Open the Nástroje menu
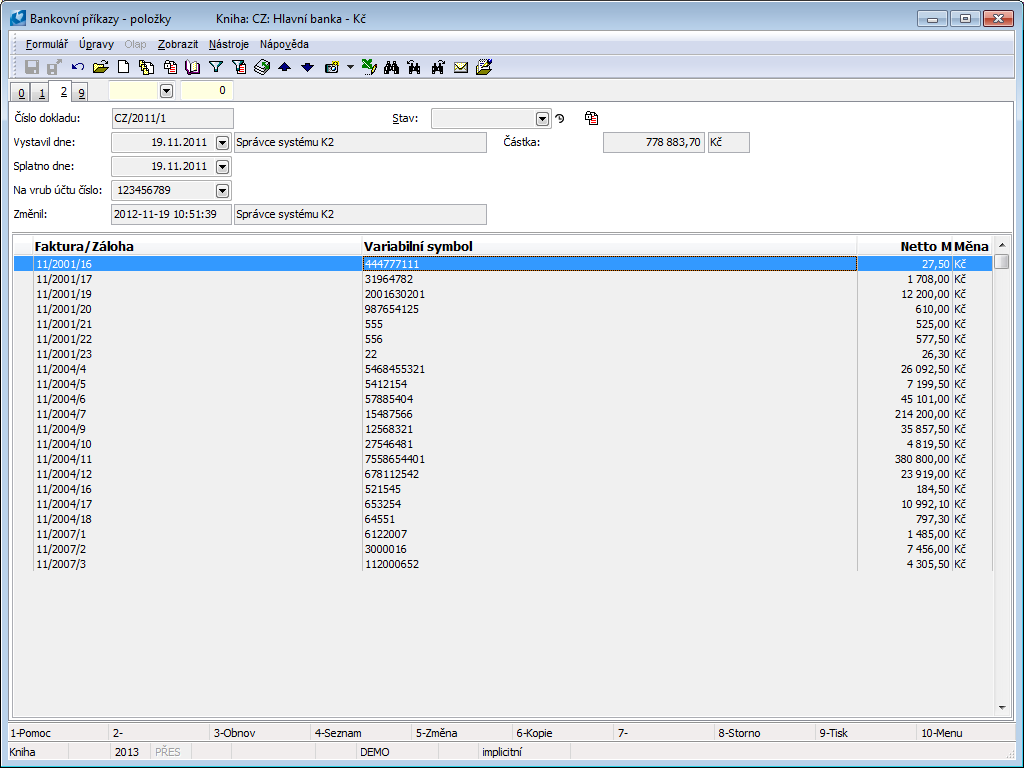 pyautogui.click(x=229, y=44)
